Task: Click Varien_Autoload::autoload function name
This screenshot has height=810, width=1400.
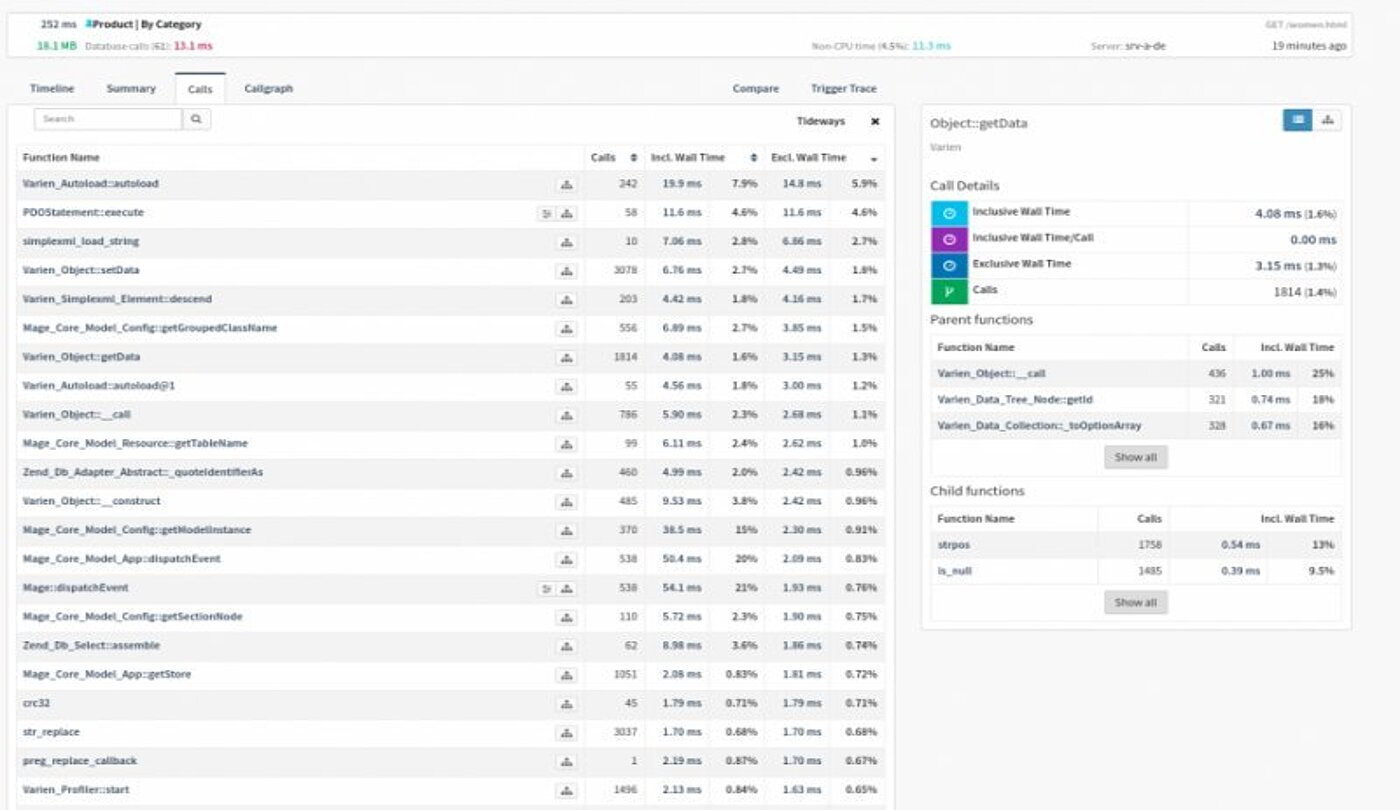Action: (90, 184)
